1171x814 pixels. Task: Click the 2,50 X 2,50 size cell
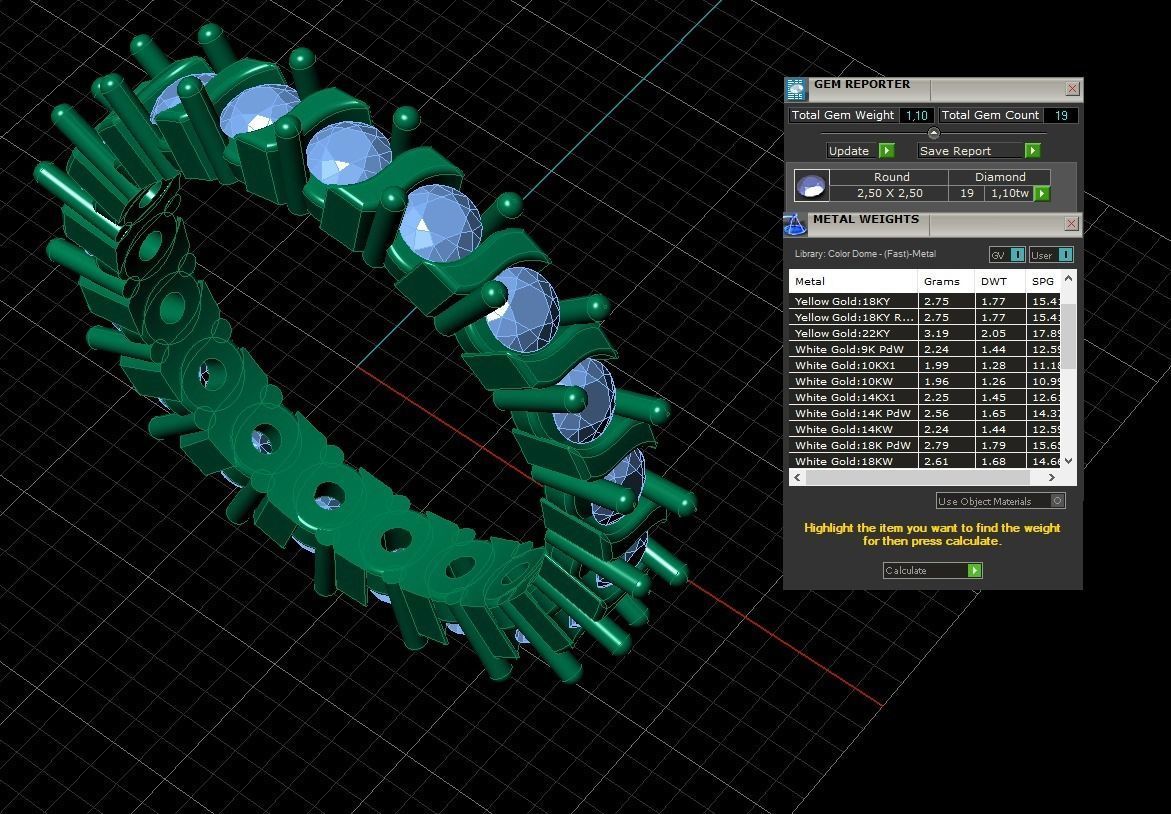889,193
